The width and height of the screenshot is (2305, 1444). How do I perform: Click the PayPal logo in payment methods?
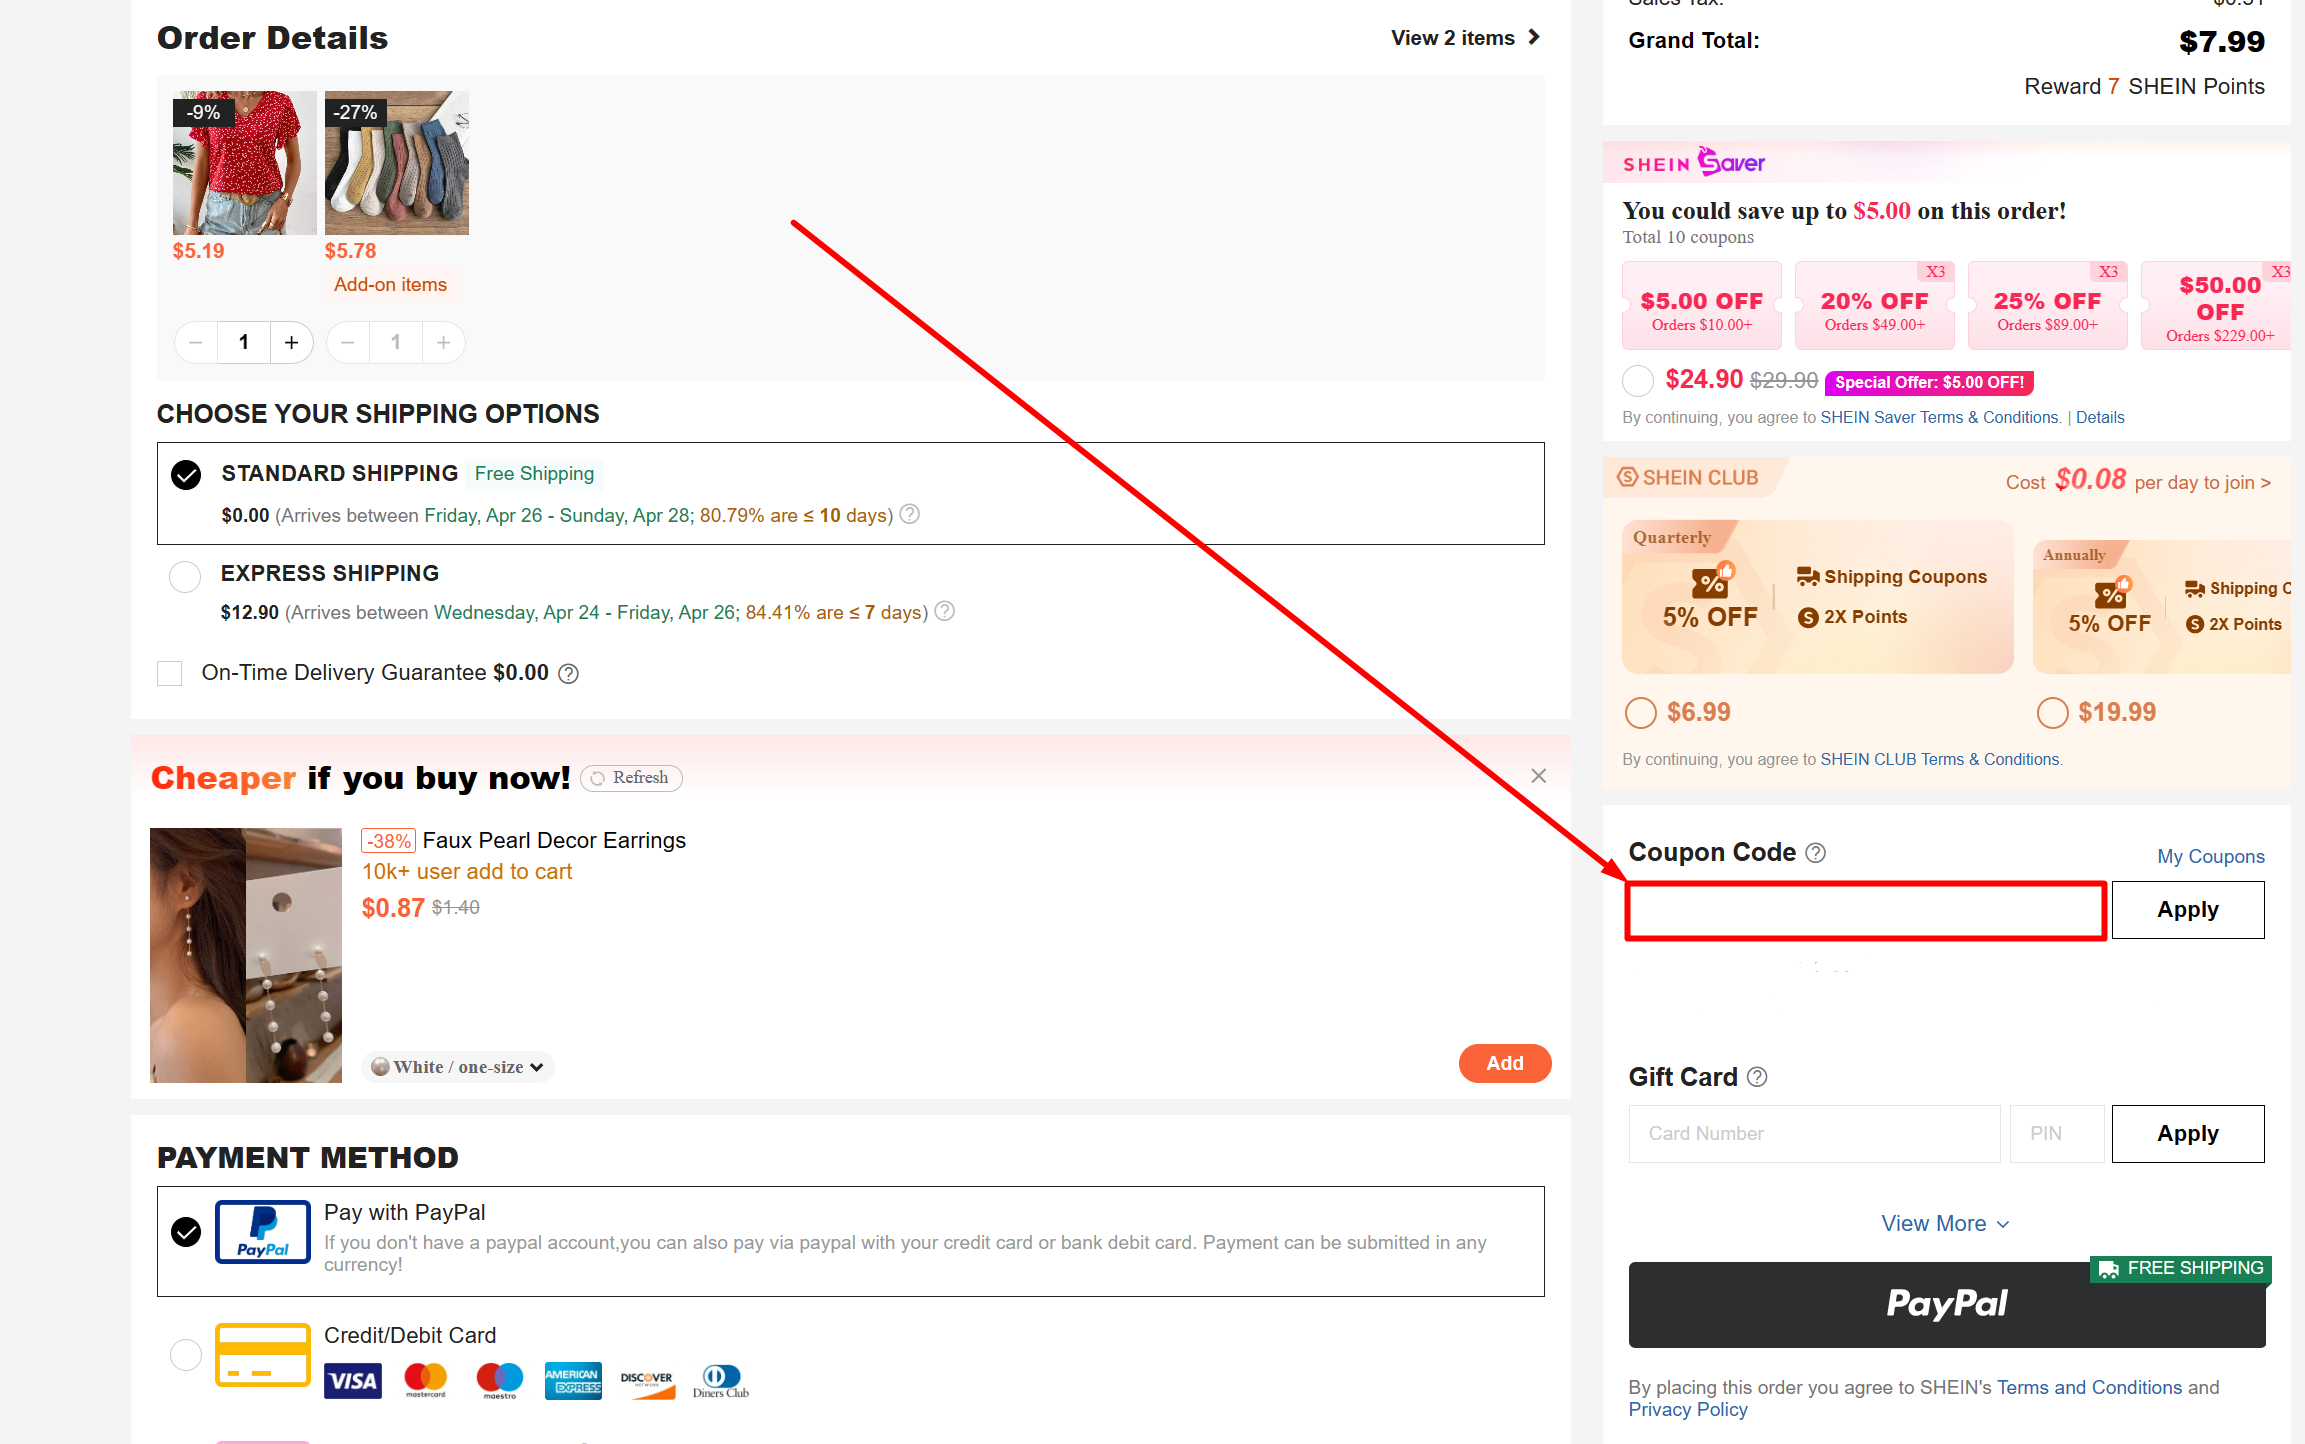tap(262, 1232)
